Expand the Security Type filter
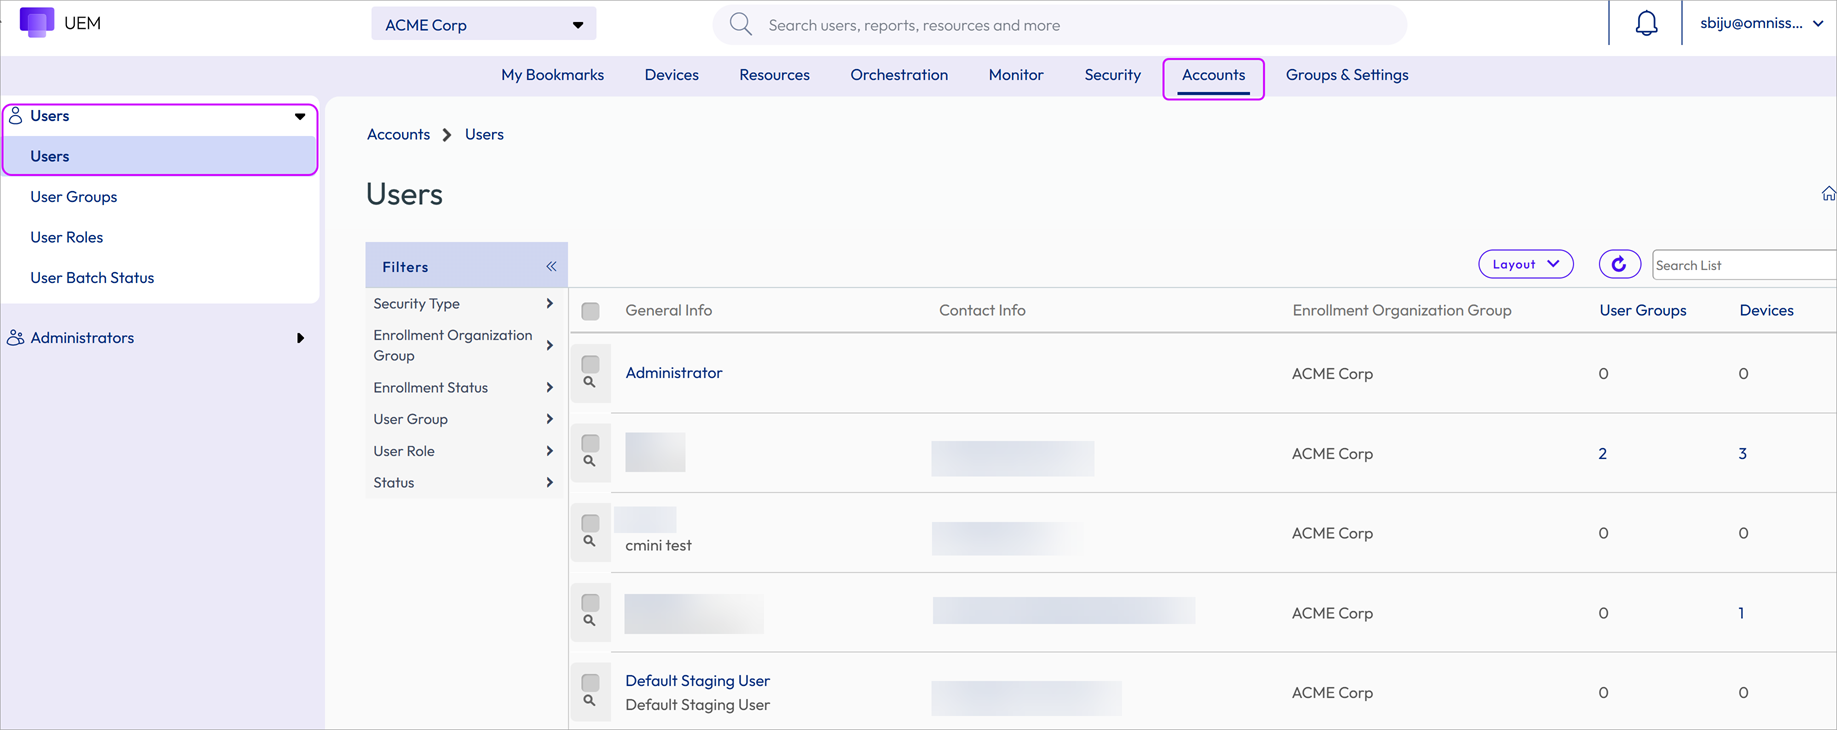1837x730 pixels. pos(464,303)
